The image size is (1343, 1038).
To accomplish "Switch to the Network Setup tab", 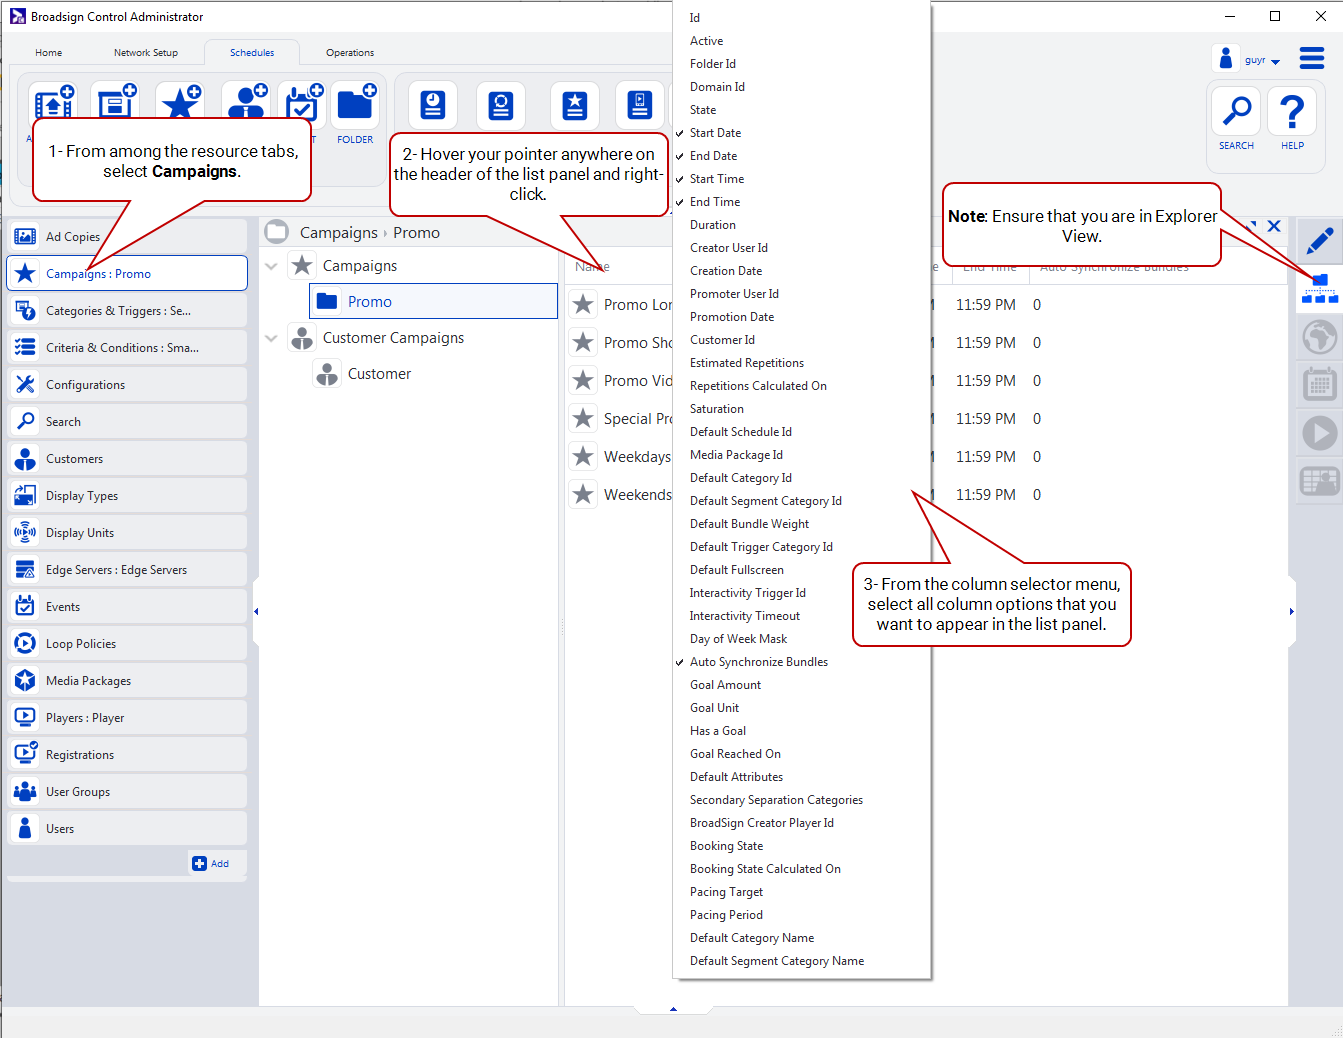I will 146,53.
